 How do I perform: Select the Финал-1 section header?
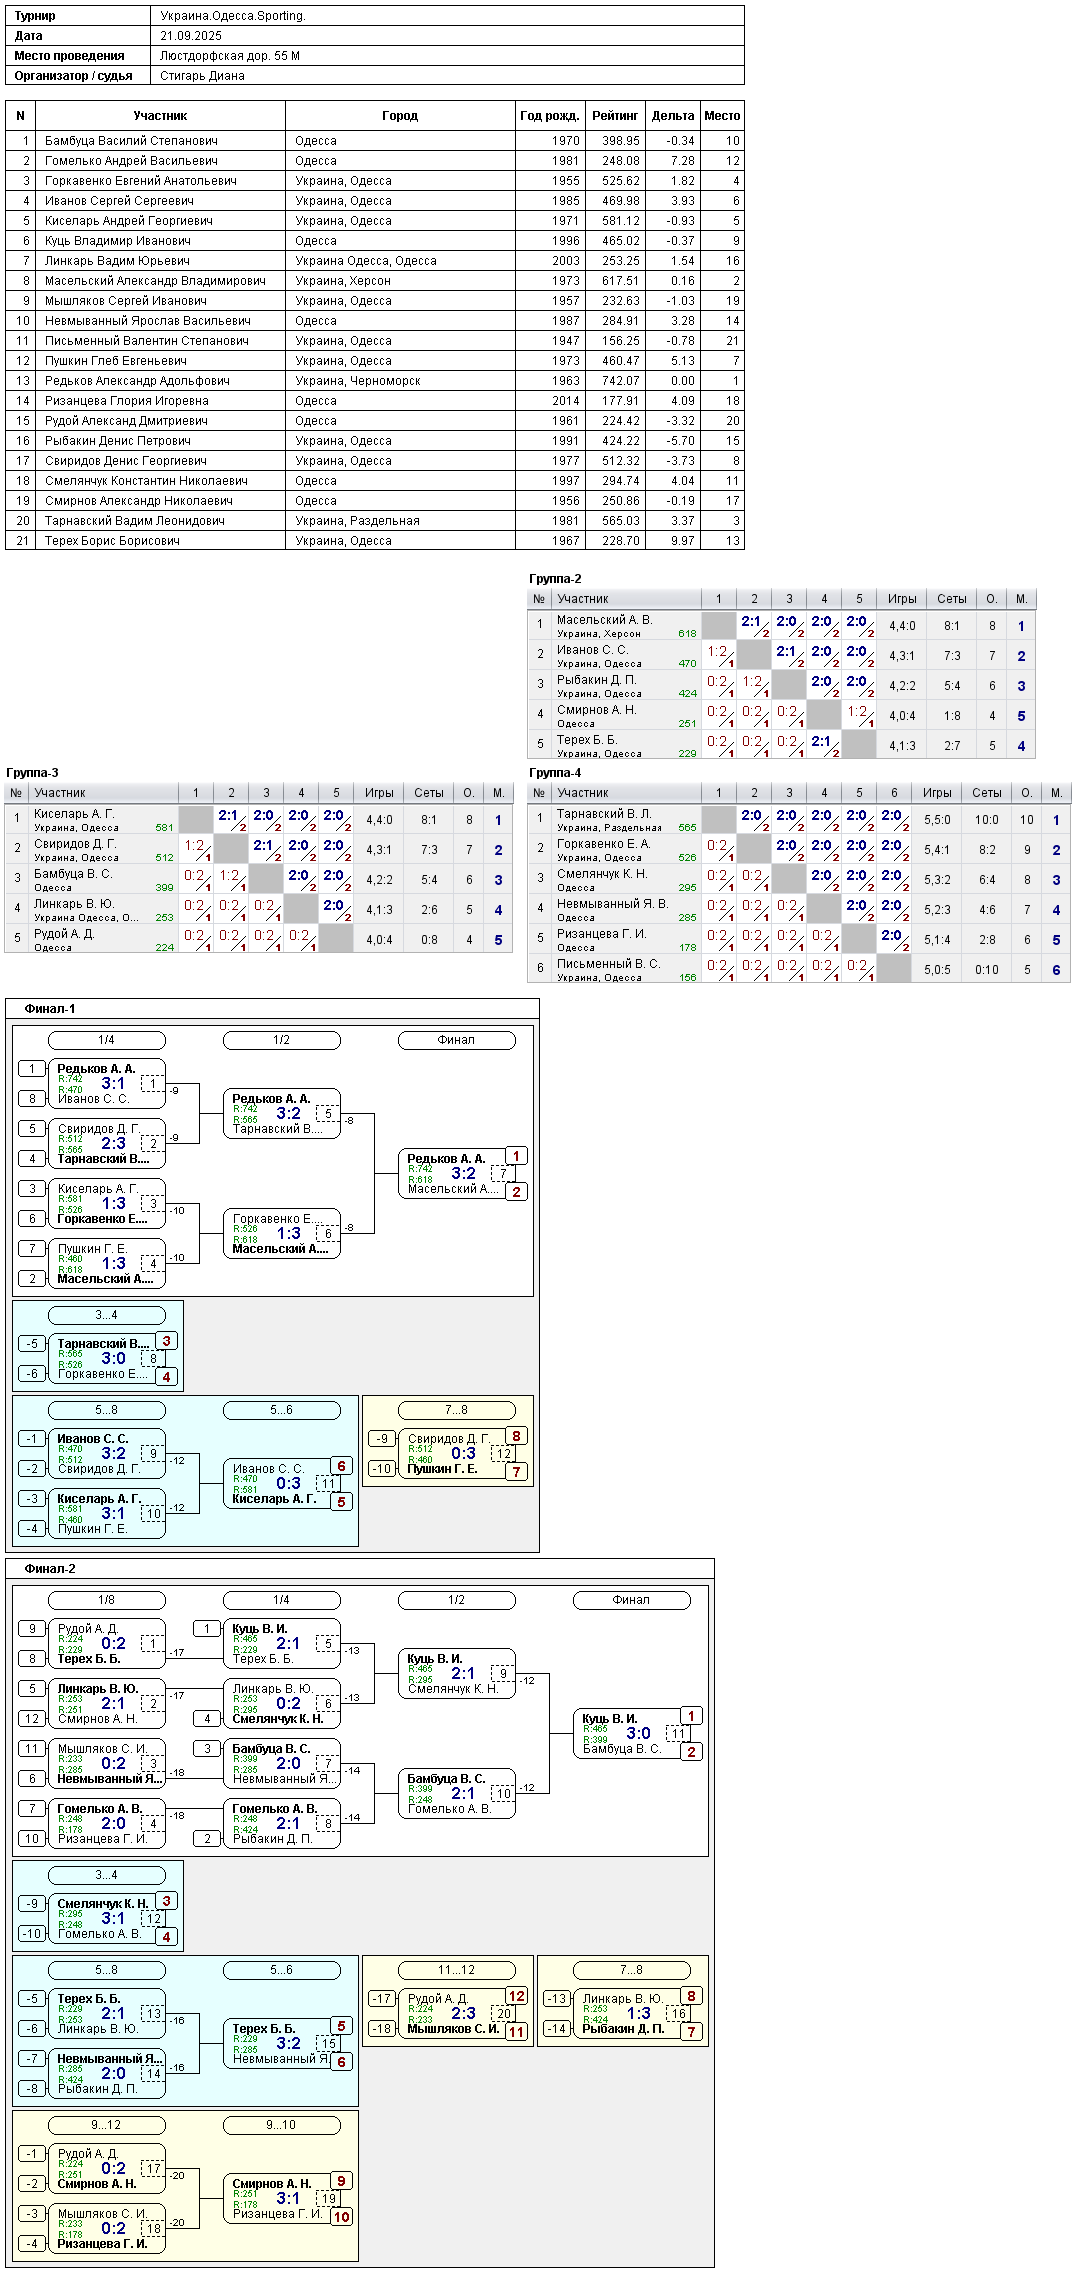[50, 1009]
